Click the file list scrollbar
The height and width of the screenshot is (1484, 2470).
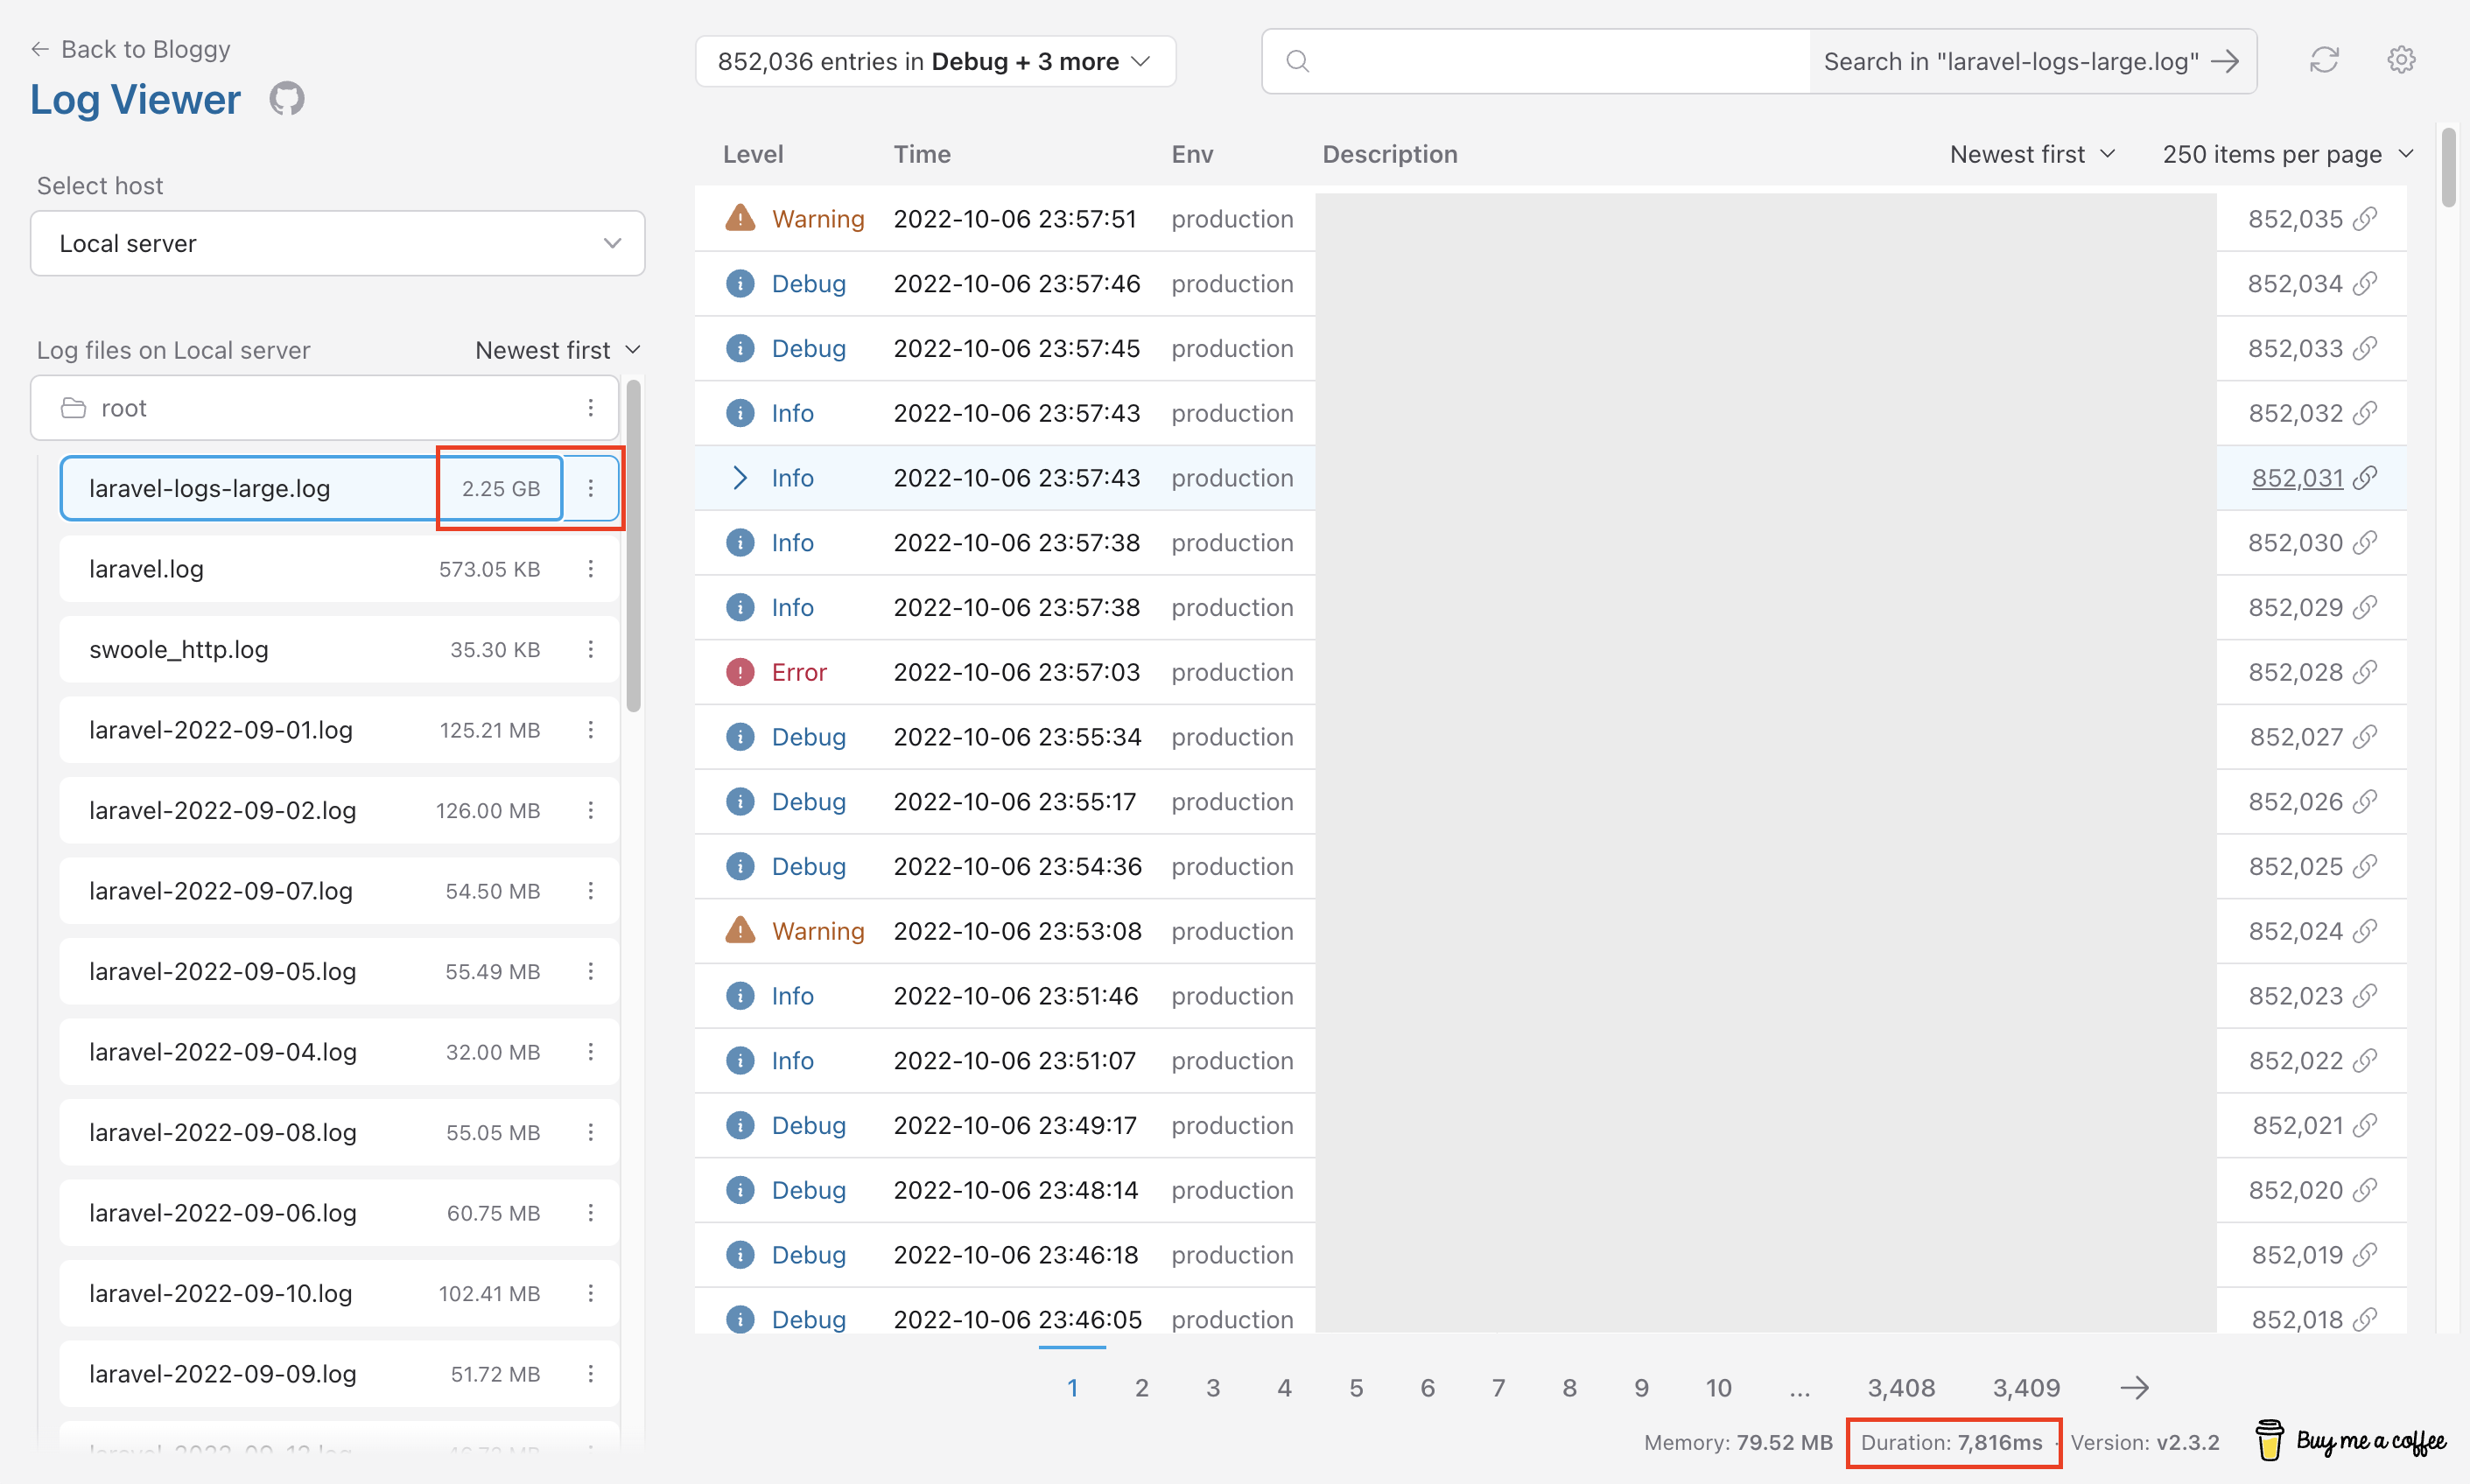[633, 546]
